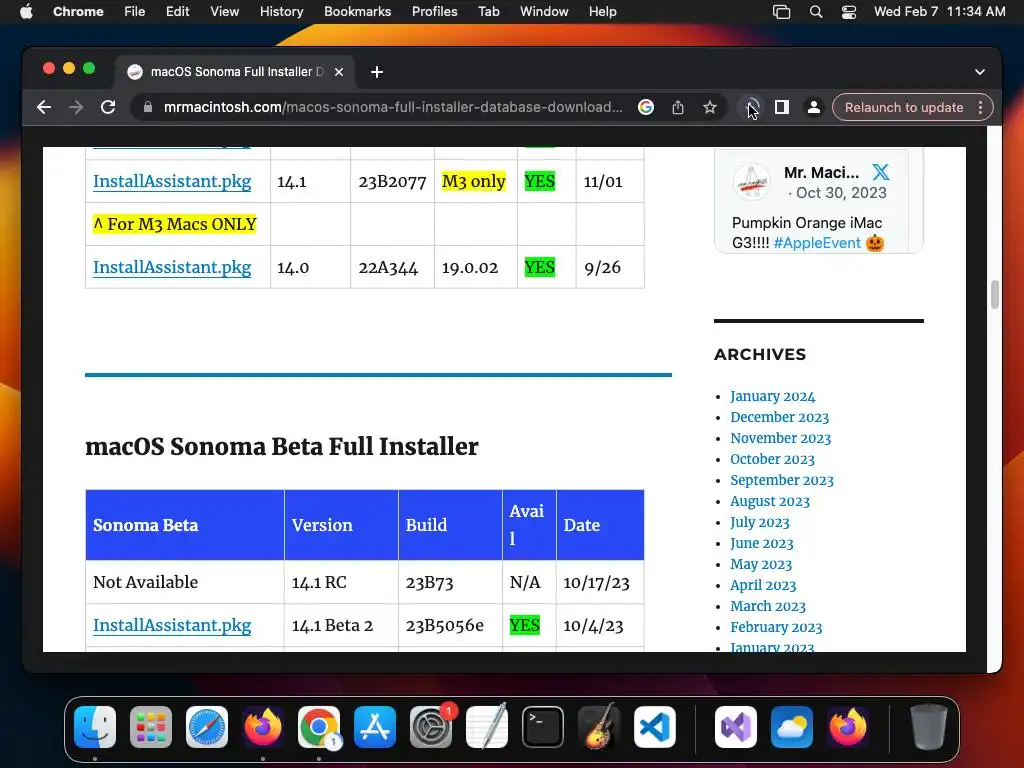Viewport: 1024px width, 768px height.
Task: Click Relaunch to update button
Action: point(904,107)
